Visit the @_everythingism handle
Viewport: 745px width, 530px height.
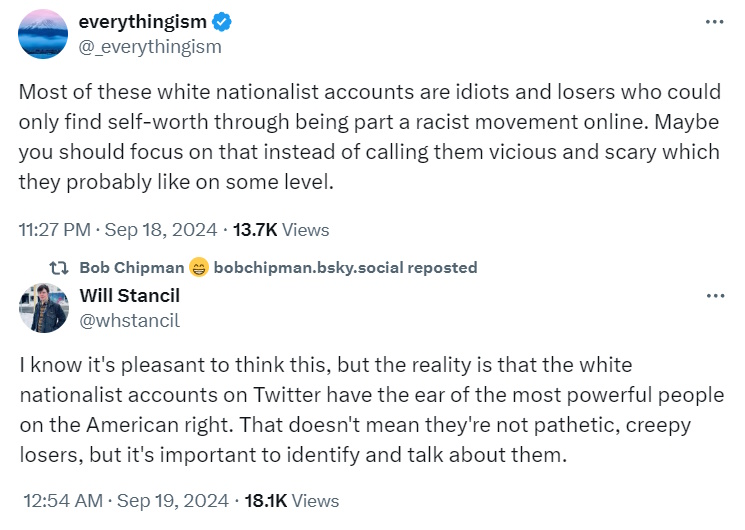[150, 46]
